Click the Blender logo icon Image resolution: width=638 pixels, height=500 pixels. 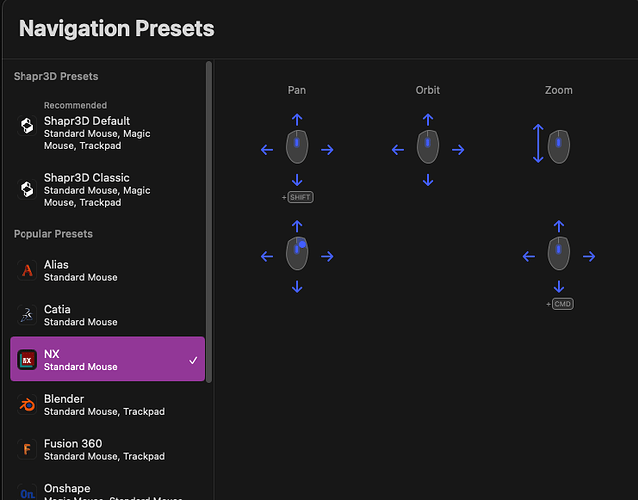coord(28,404)
